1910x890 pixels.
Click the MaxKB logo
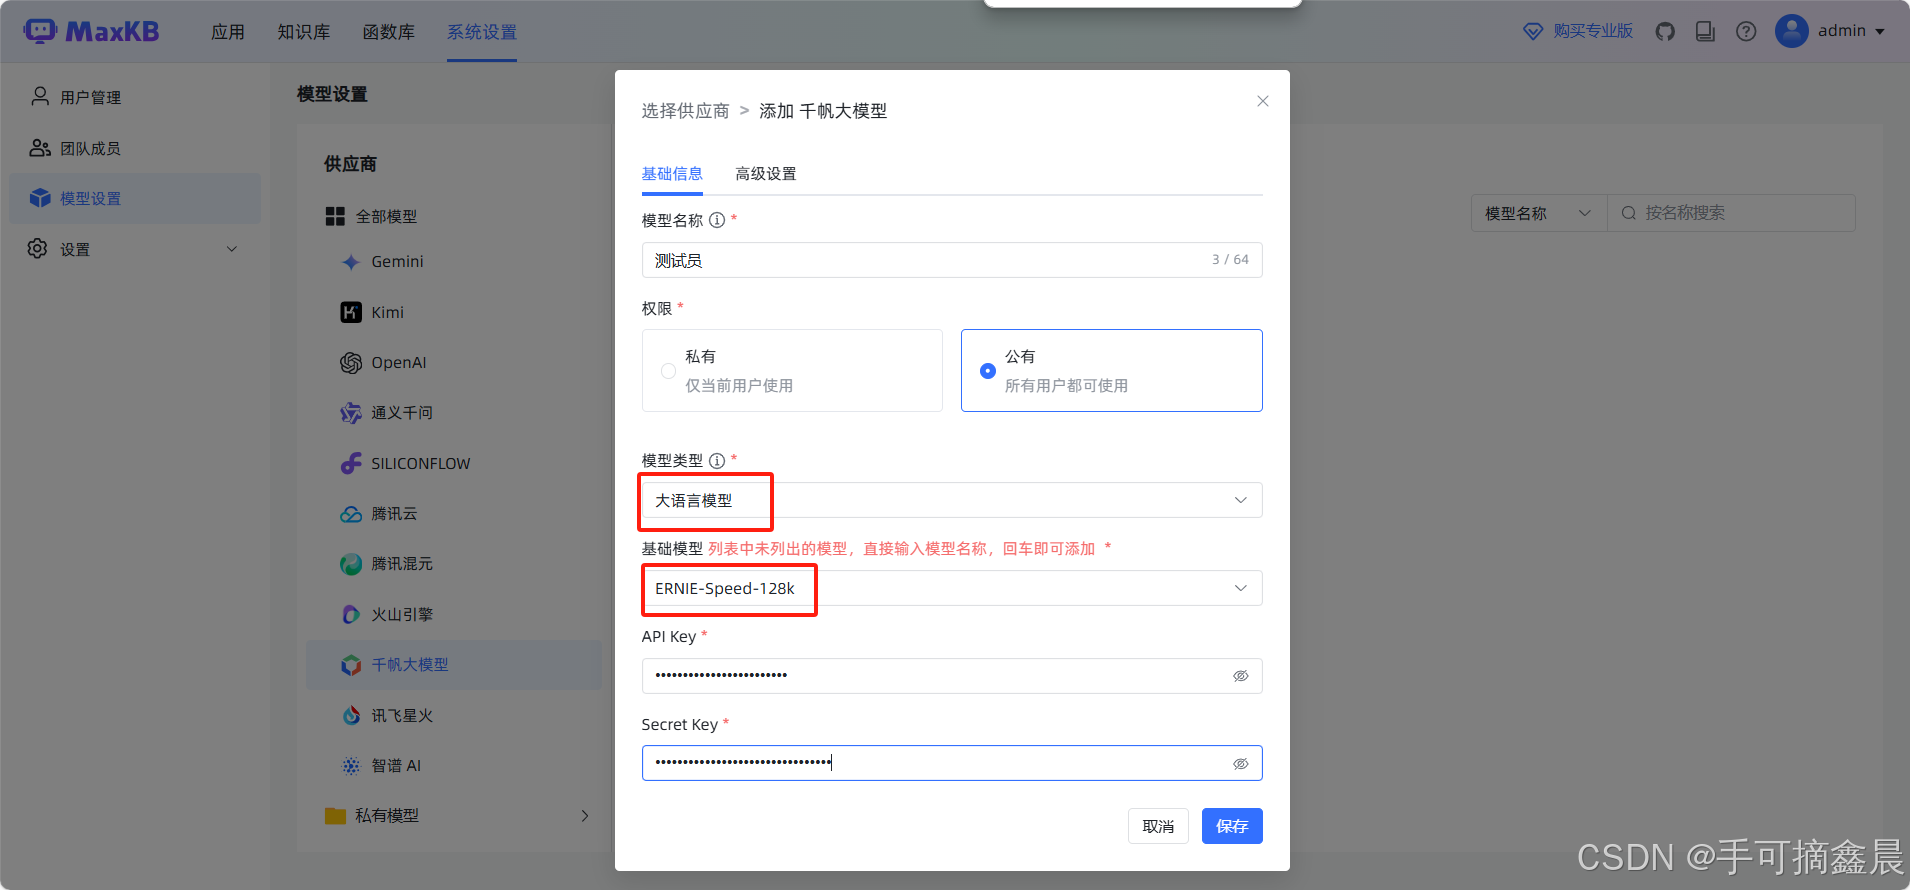[91, 31]
